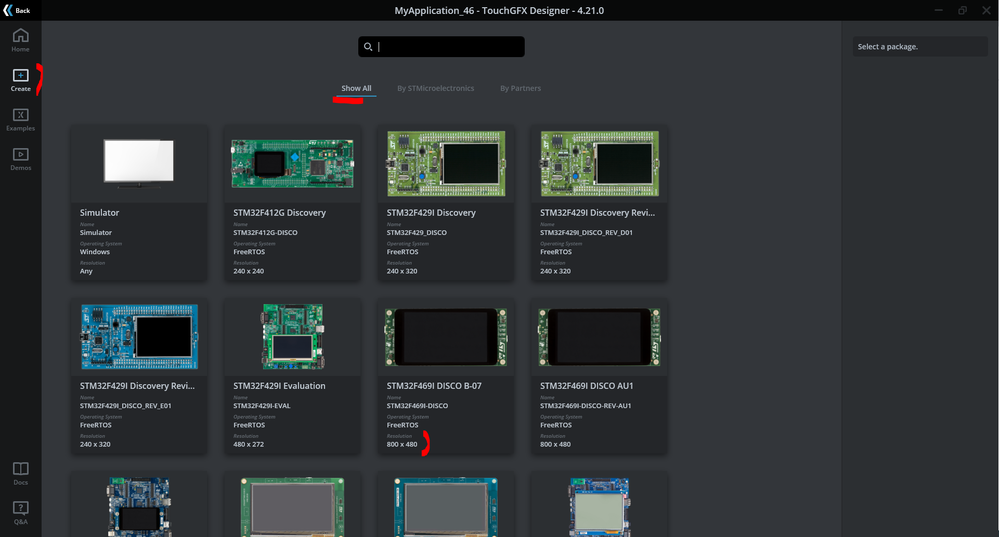Select the STM32F429I Discovery board image

click(x=446, y=164)
